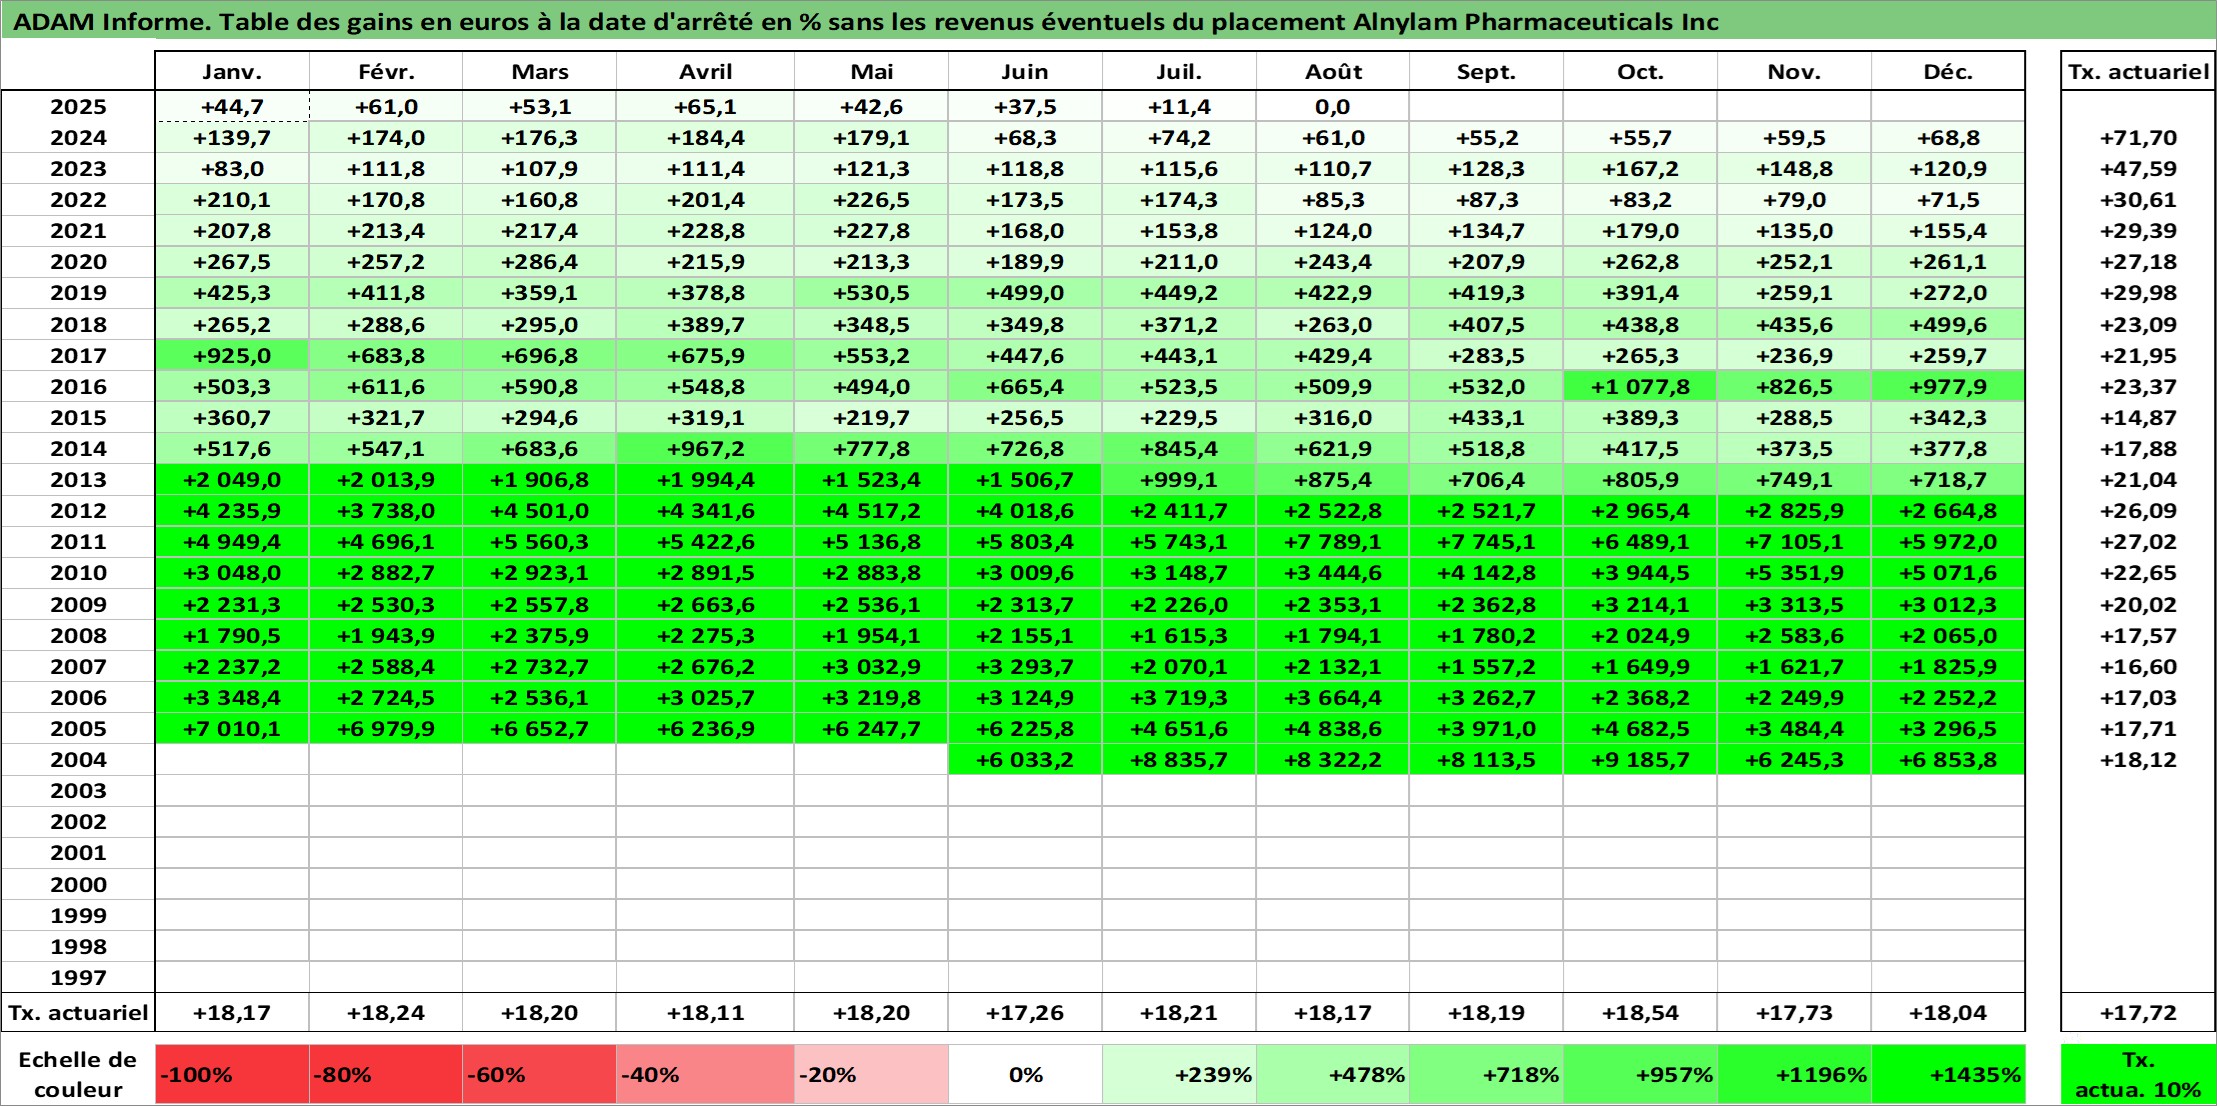Select cell +3 293,7 in 2007 Juin
2217x1106 pixels.
point(1025,666)
